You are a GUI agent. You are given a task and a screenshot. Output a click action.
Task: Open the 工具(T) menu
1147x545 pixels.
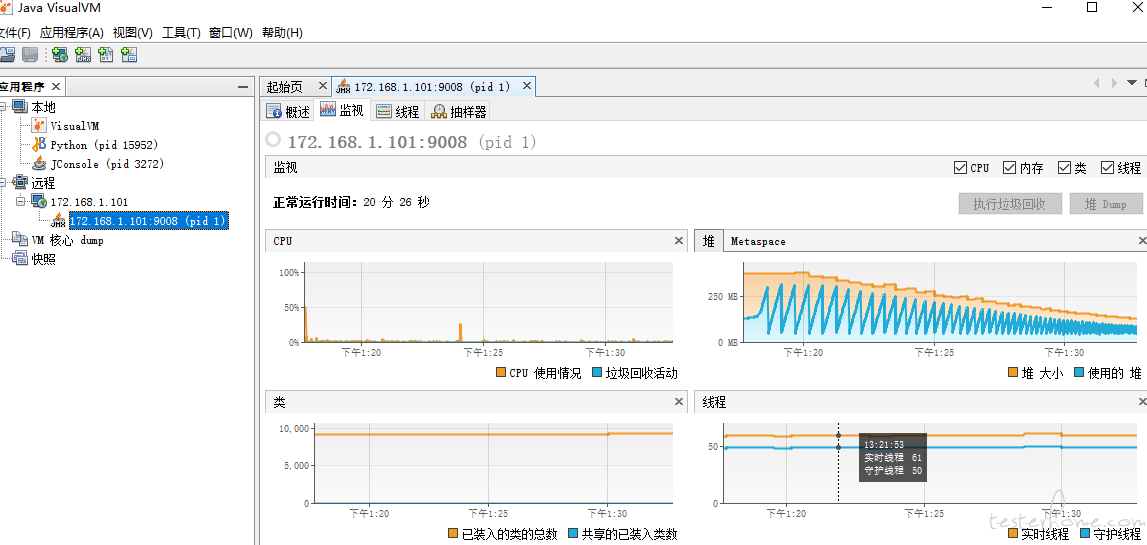(x=181, y=33)
